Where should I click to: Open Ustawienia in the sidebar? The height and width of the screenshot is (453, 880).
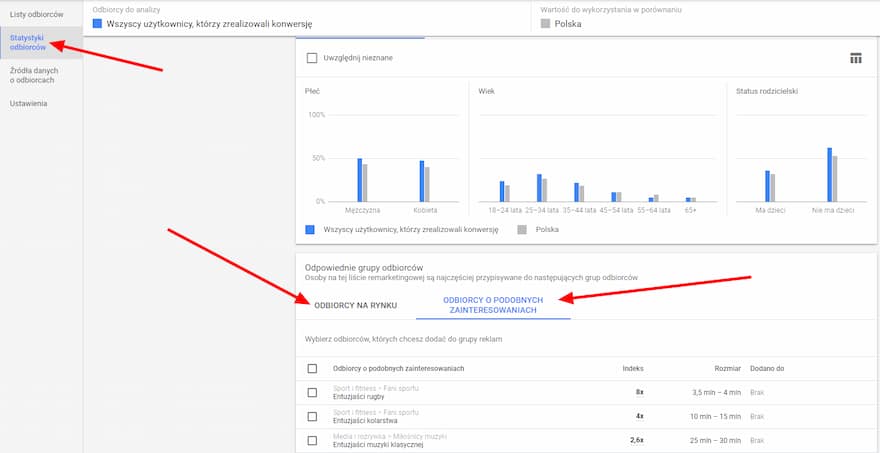pyautogui.click(x=28, y=104)
